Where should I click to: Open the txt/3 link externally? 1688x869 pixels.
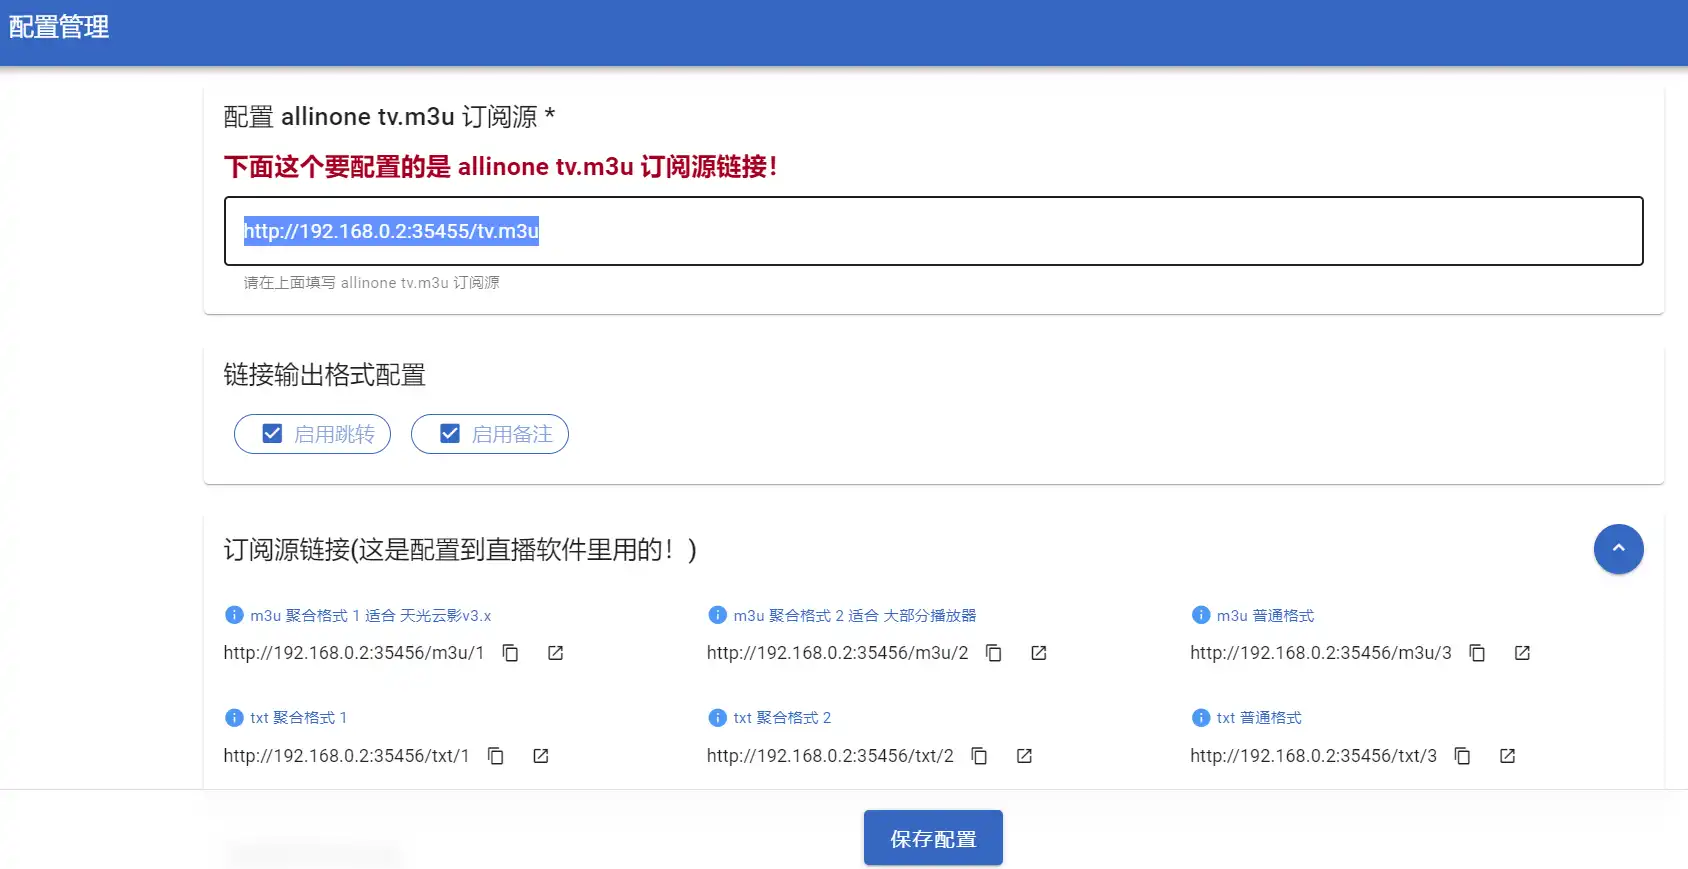point(1507,756)
